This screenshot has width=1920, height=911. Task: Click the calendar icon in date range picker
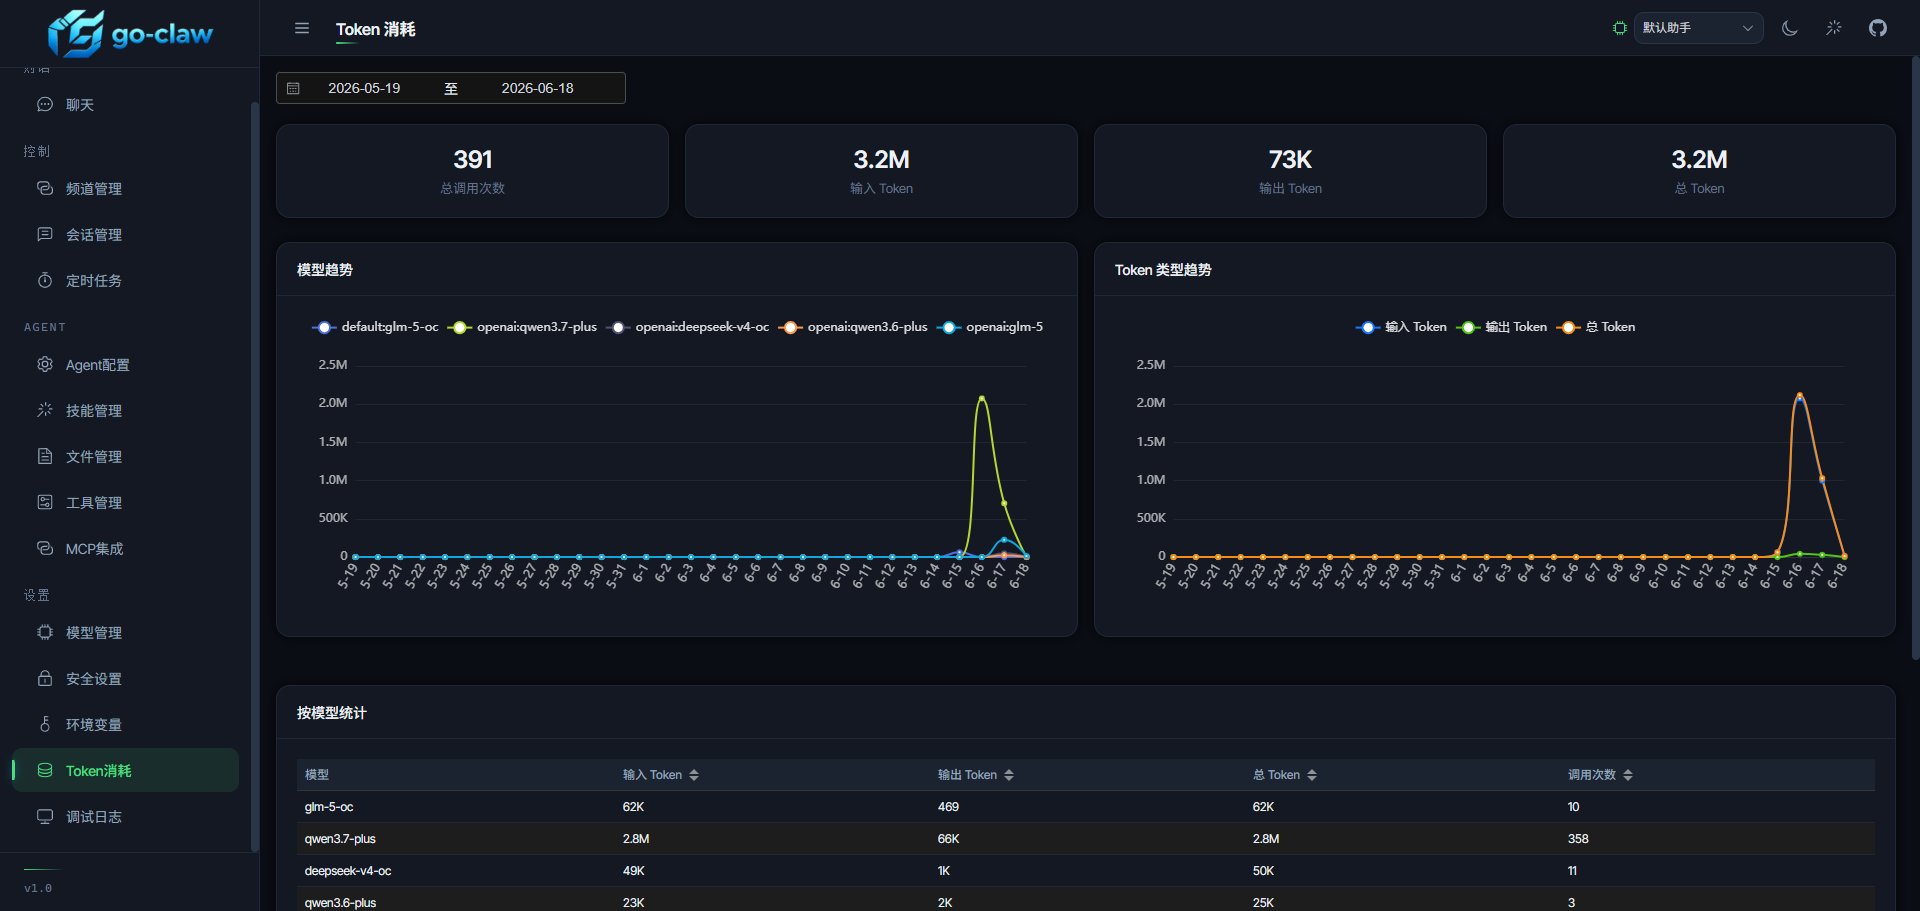tap(293, 88)
